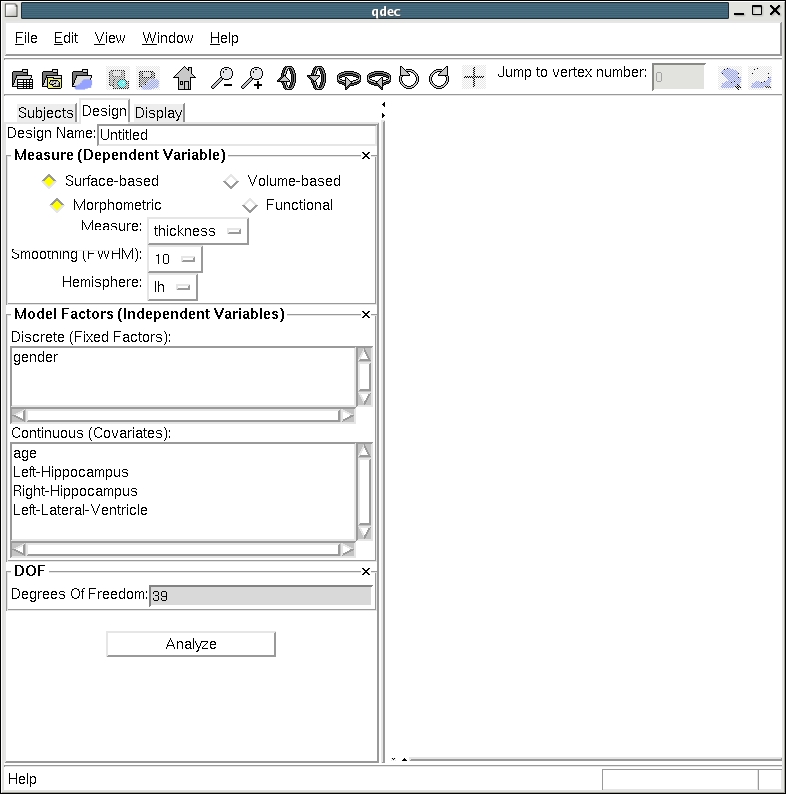Click the Design Name input field

[236, 134]
